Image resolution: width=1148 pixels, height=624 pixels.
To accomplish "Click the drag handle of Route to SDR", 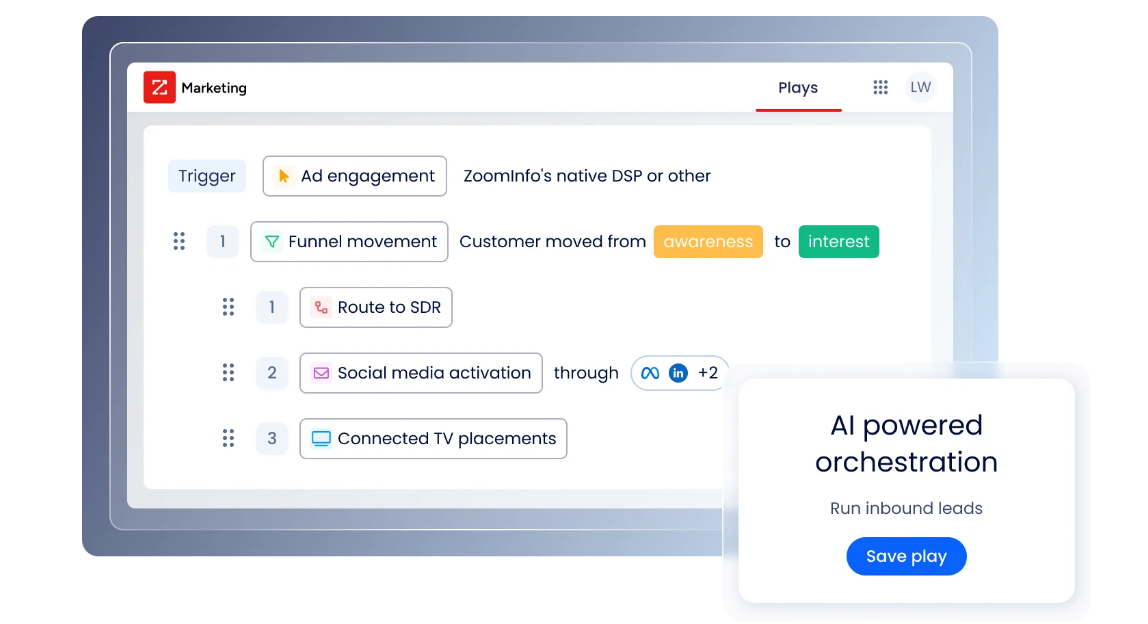I will tap(228, 307).
